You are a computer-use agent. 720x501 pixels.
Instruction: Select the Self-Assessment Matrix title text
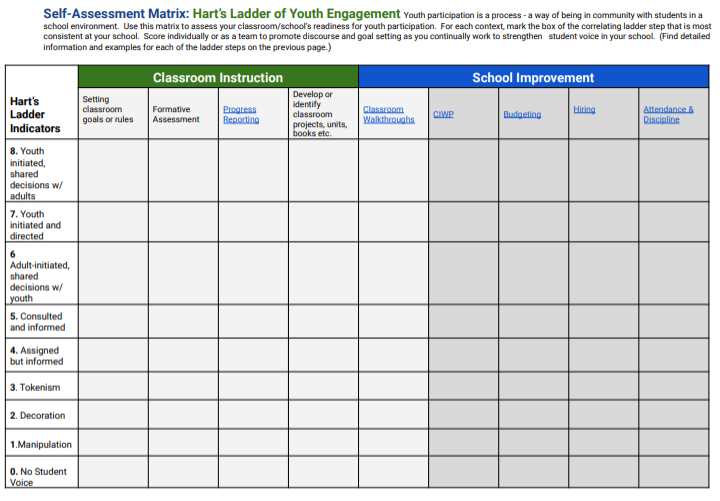(116, 14)
